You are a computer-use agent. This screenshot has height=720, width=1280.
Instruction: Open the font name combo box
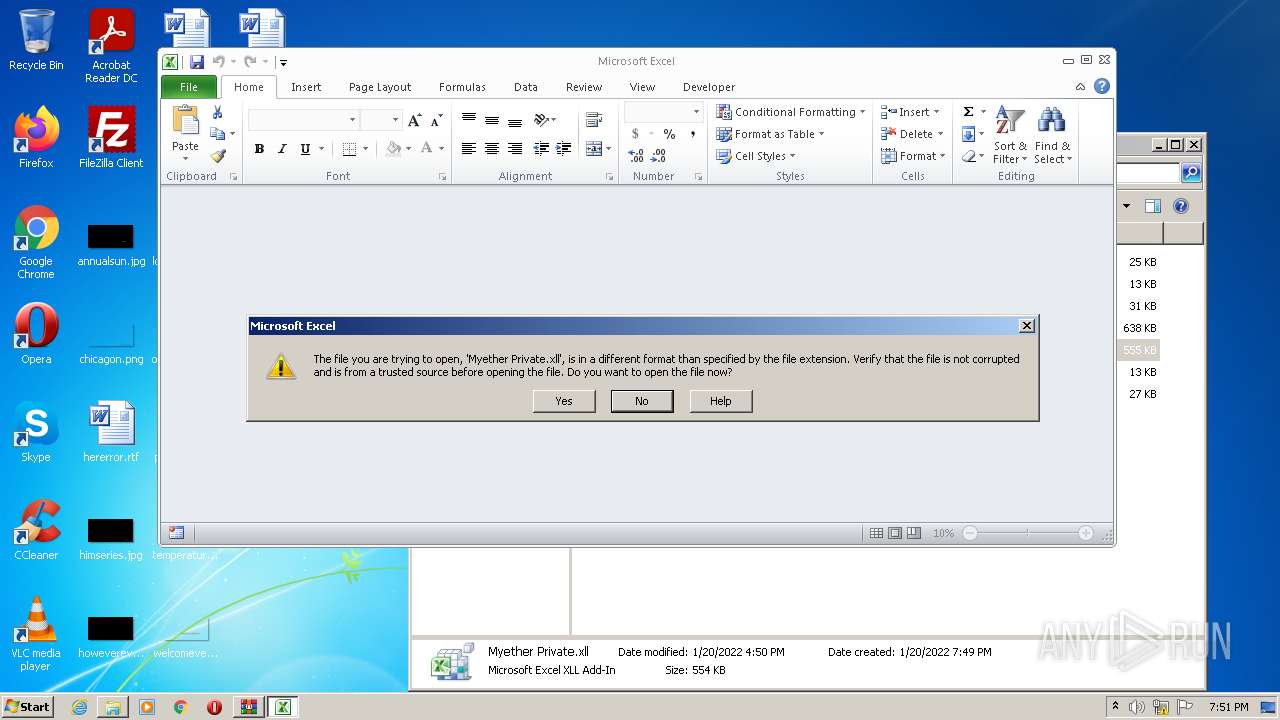pyautogui.click(x=303, y=120)
